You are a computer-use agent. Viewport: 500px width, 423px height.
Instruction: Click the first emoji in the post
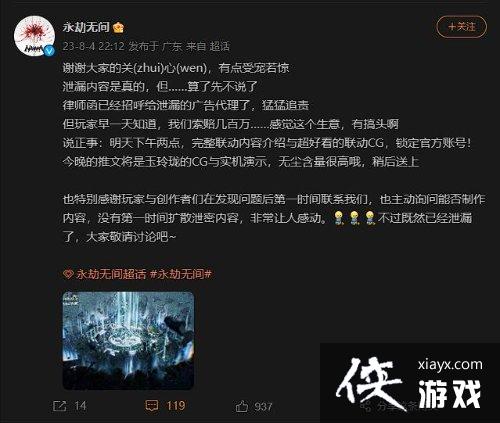(x=339, y=218)
